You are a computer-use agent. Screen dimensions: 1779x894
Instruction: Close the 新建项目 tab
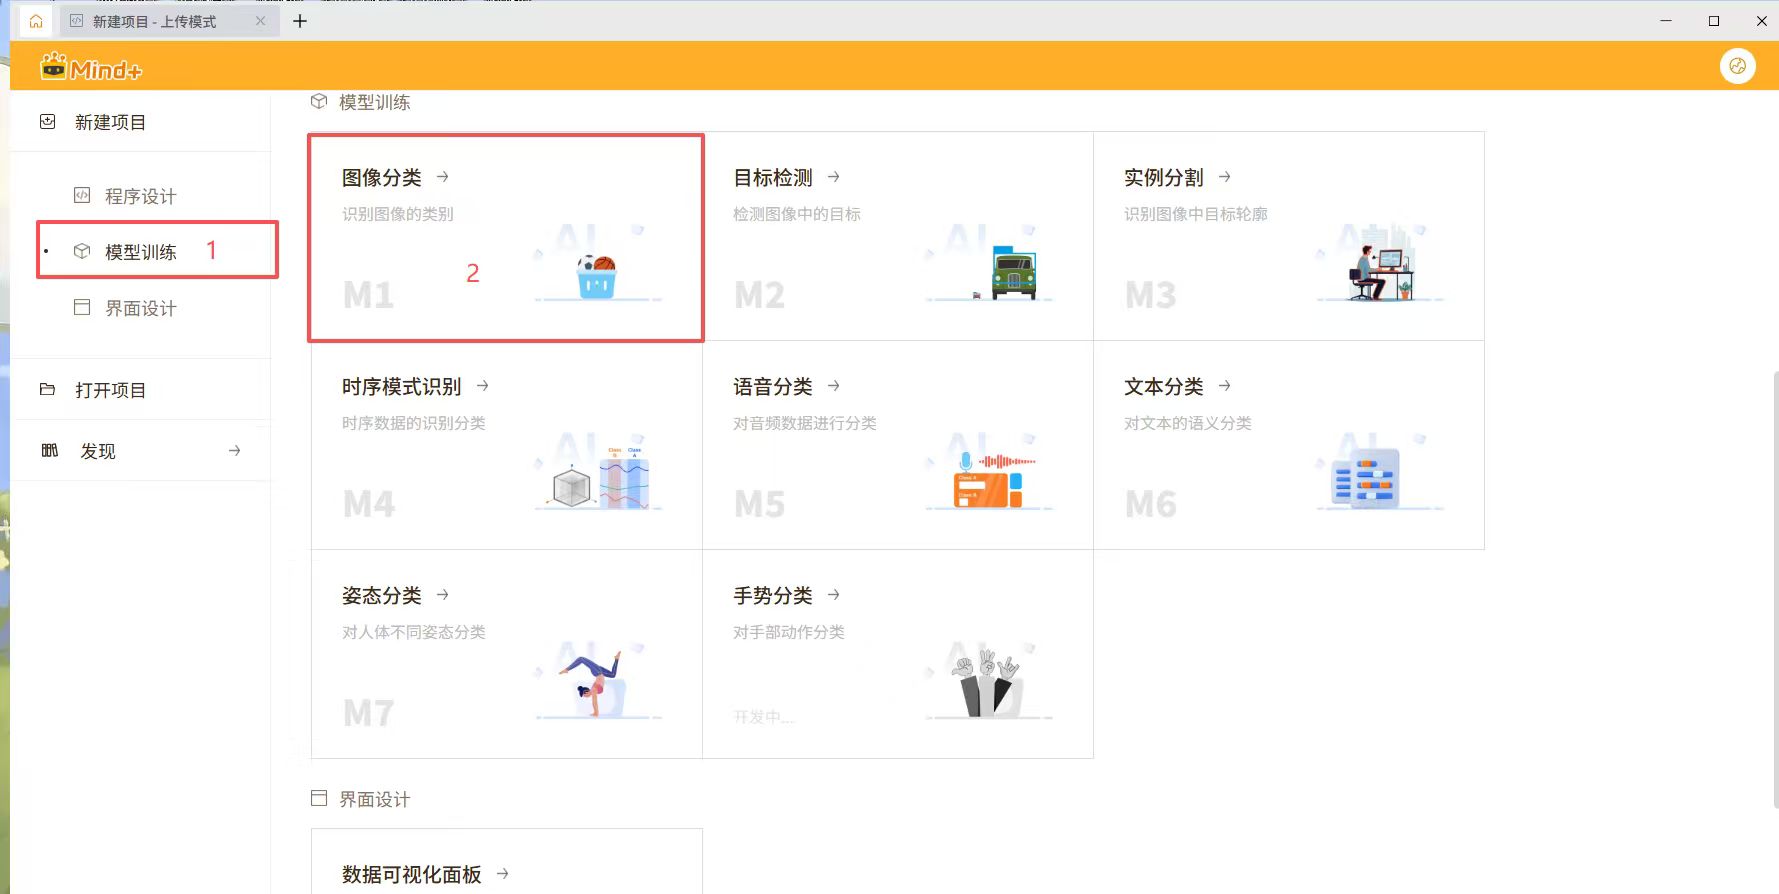(261, 21)
